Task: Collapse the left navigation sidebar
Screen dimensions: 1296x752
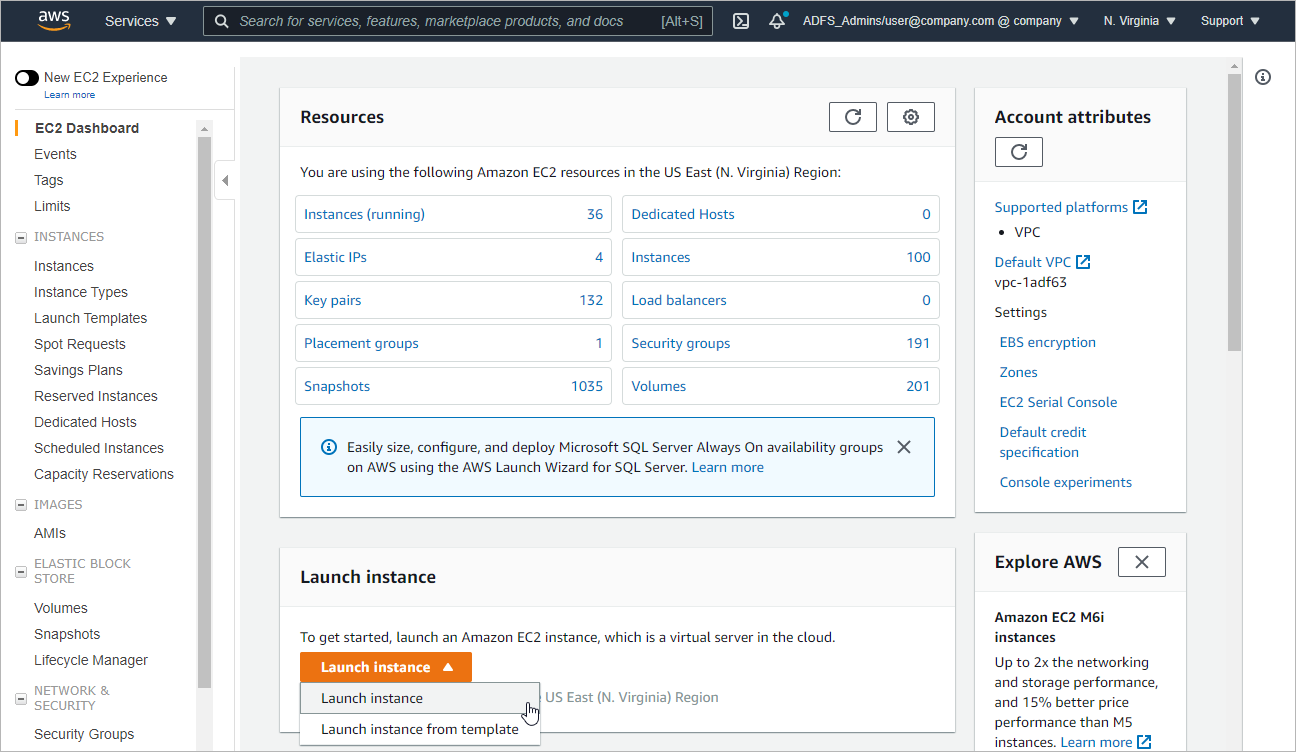Action: (x=225, y=180)
